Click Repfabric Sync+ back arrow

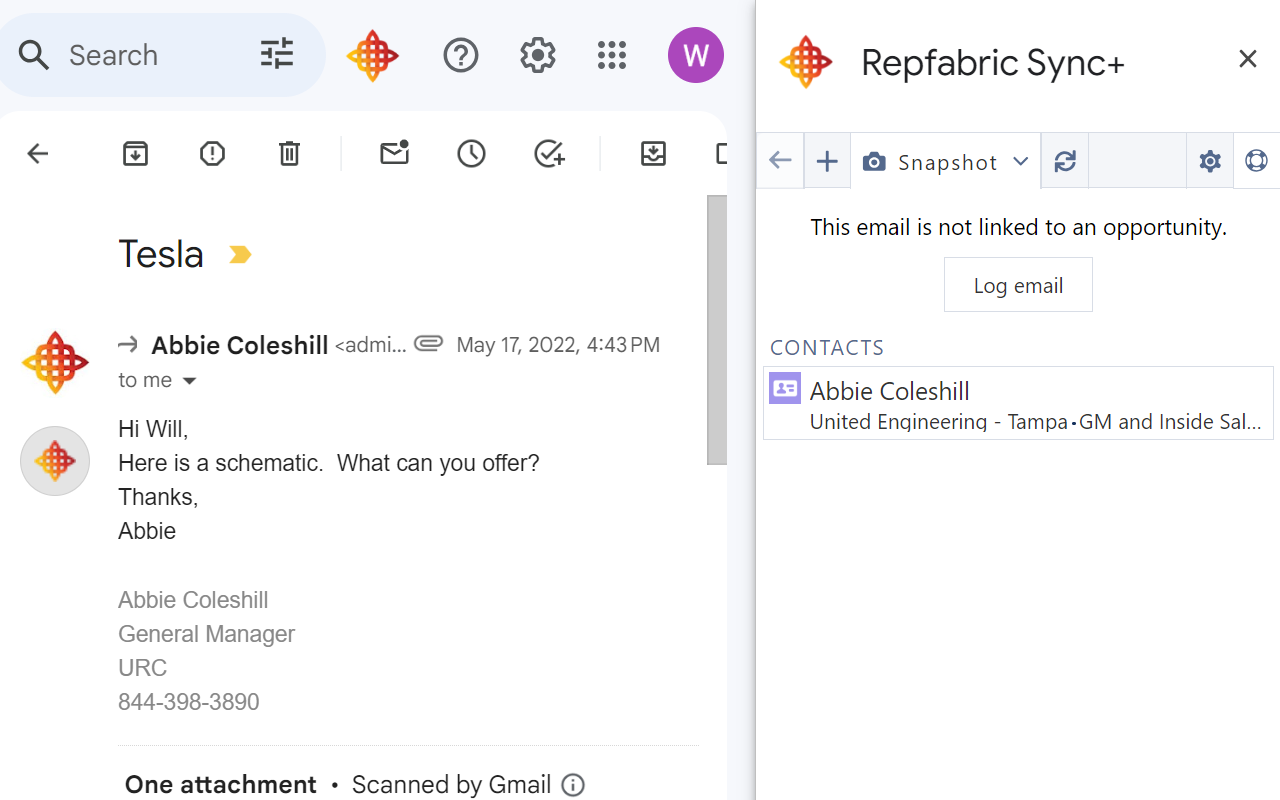[x=780, y=161]
